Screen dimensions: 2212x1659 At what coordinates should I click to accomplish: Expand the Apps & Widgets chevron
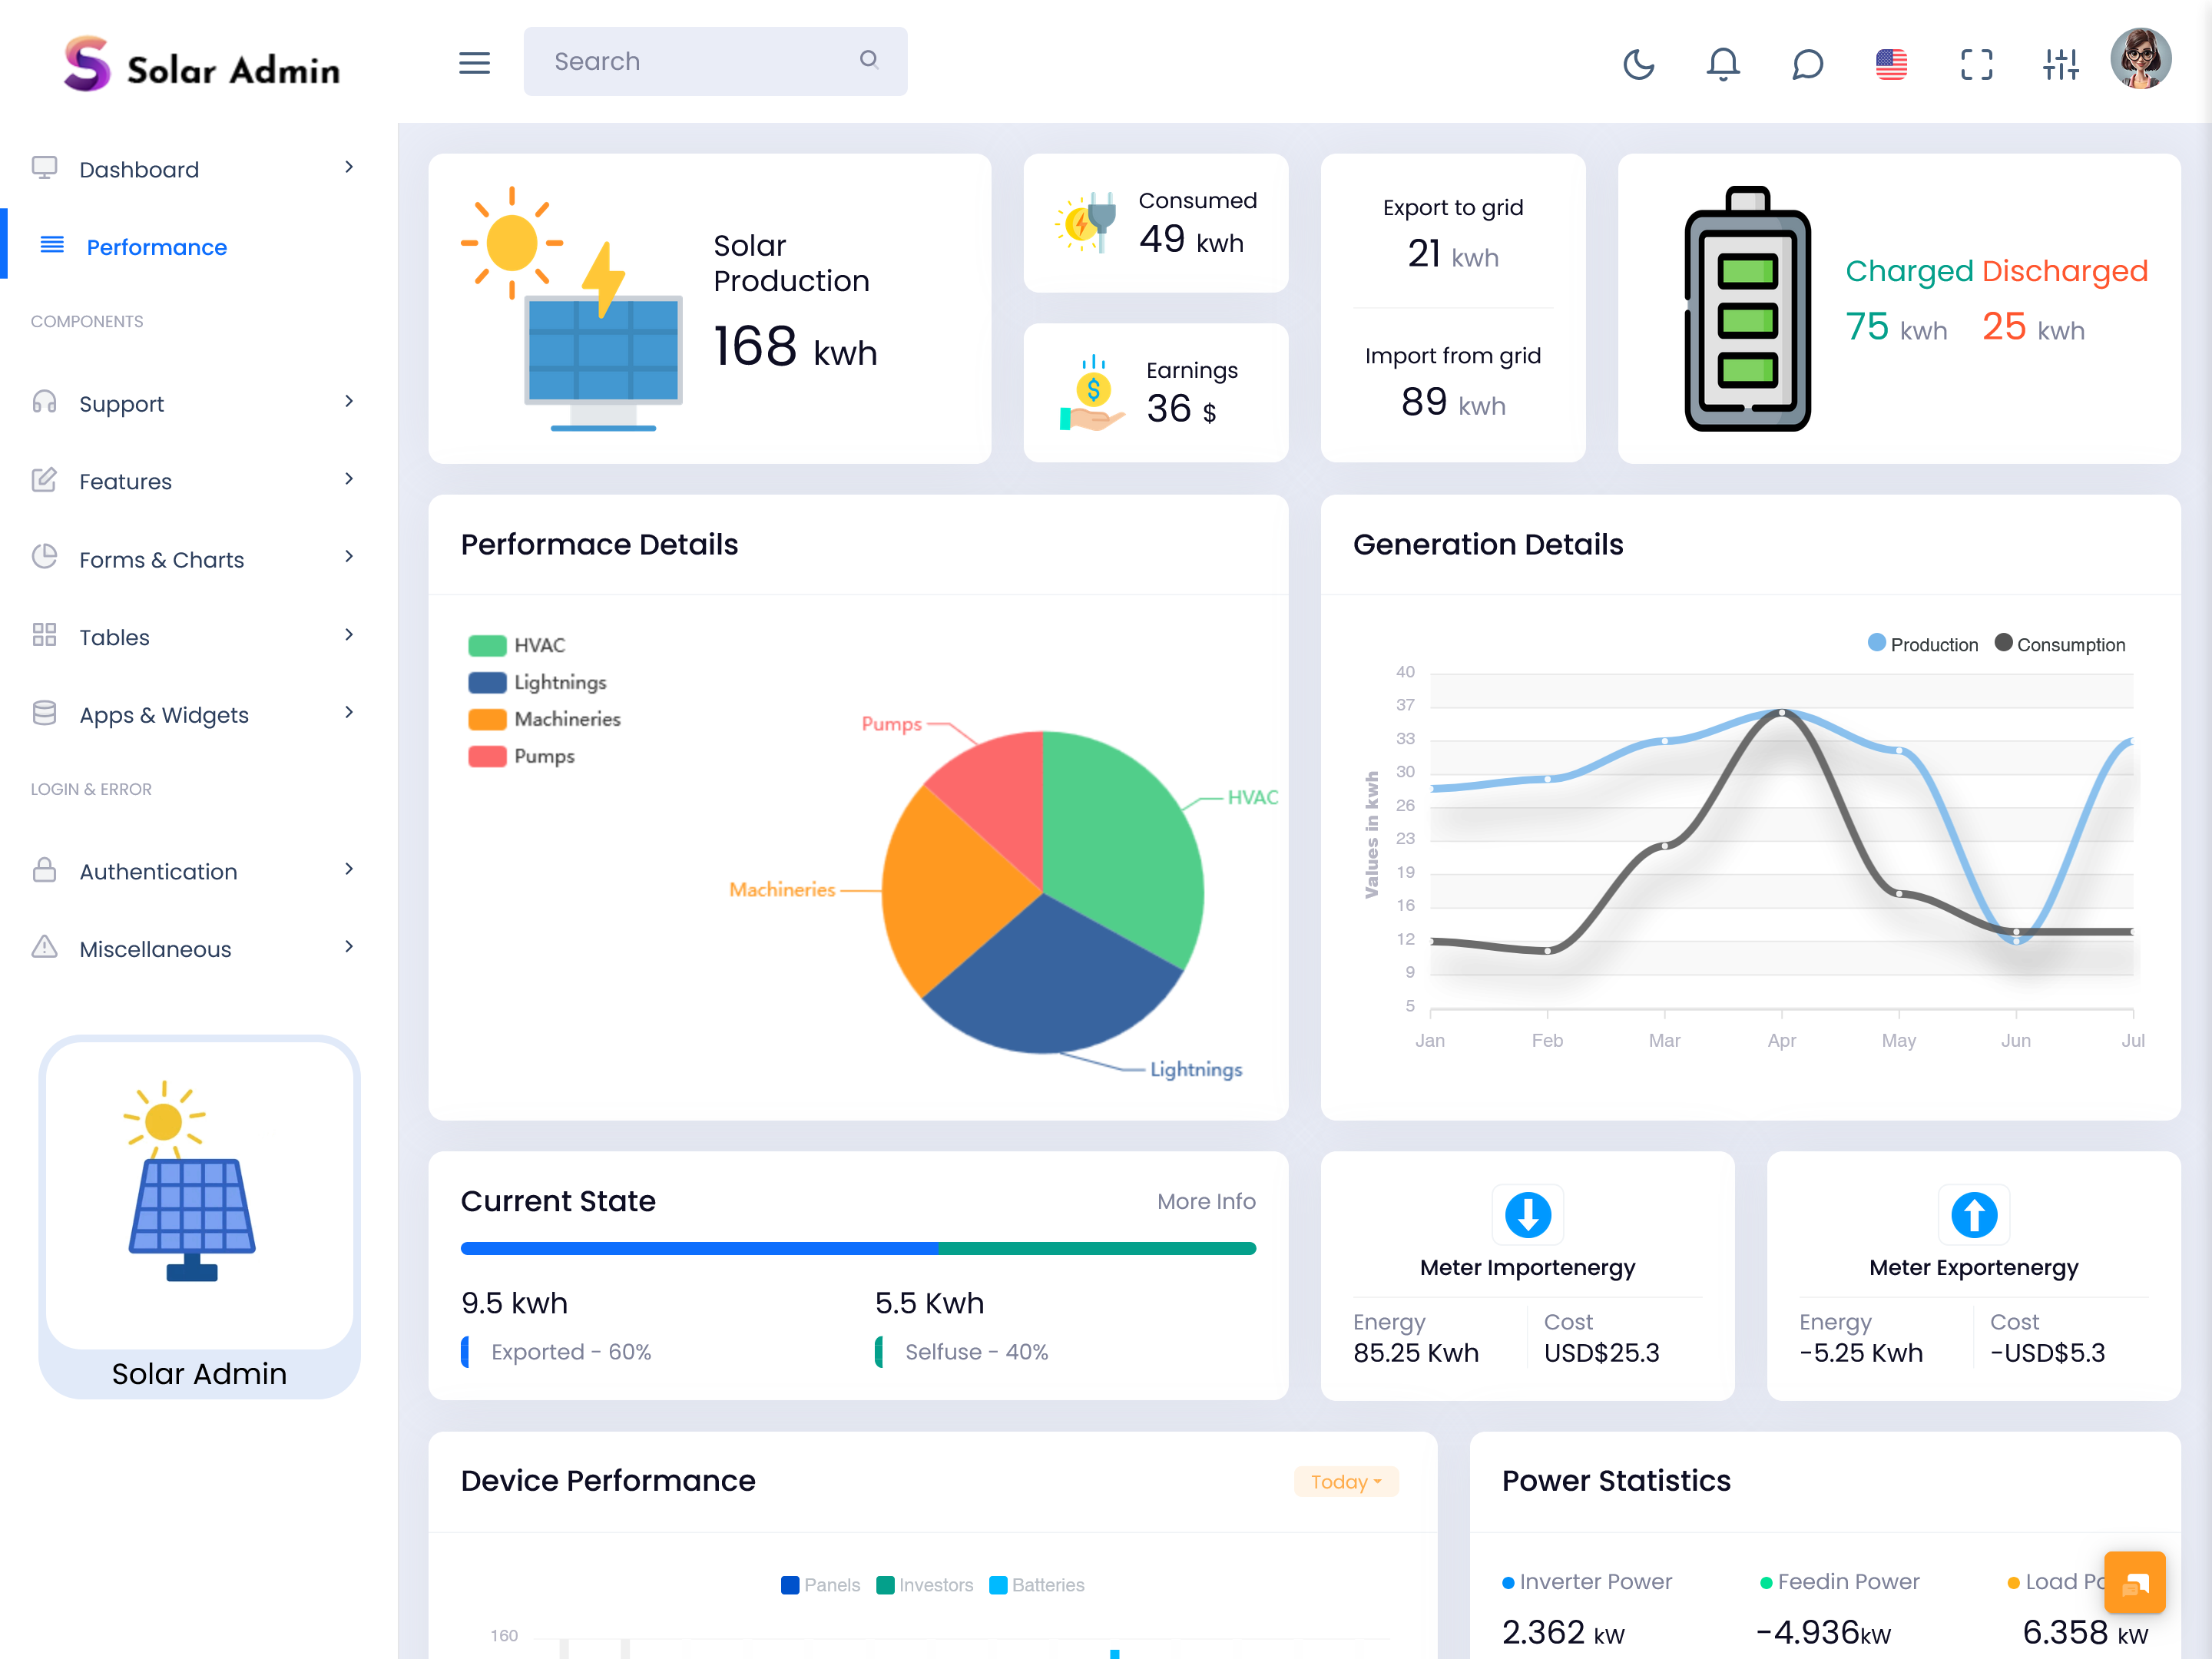[x=349, y=713]
